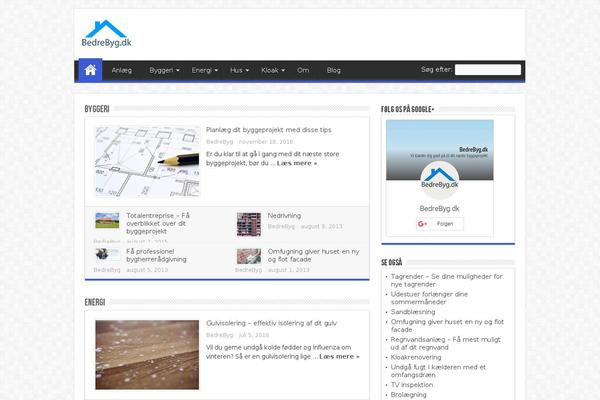
Task: Open the Omfugning article thumbnail
Action: [x=249, y=256]
